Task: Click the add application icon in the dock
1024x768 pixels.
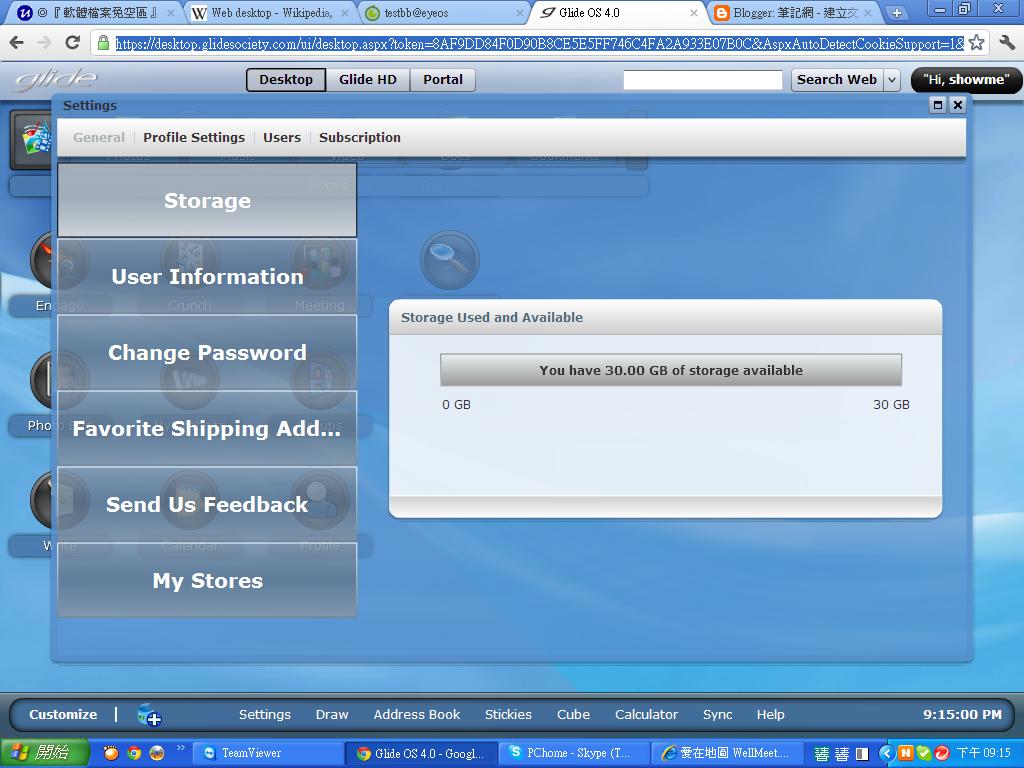Action: 149,715
